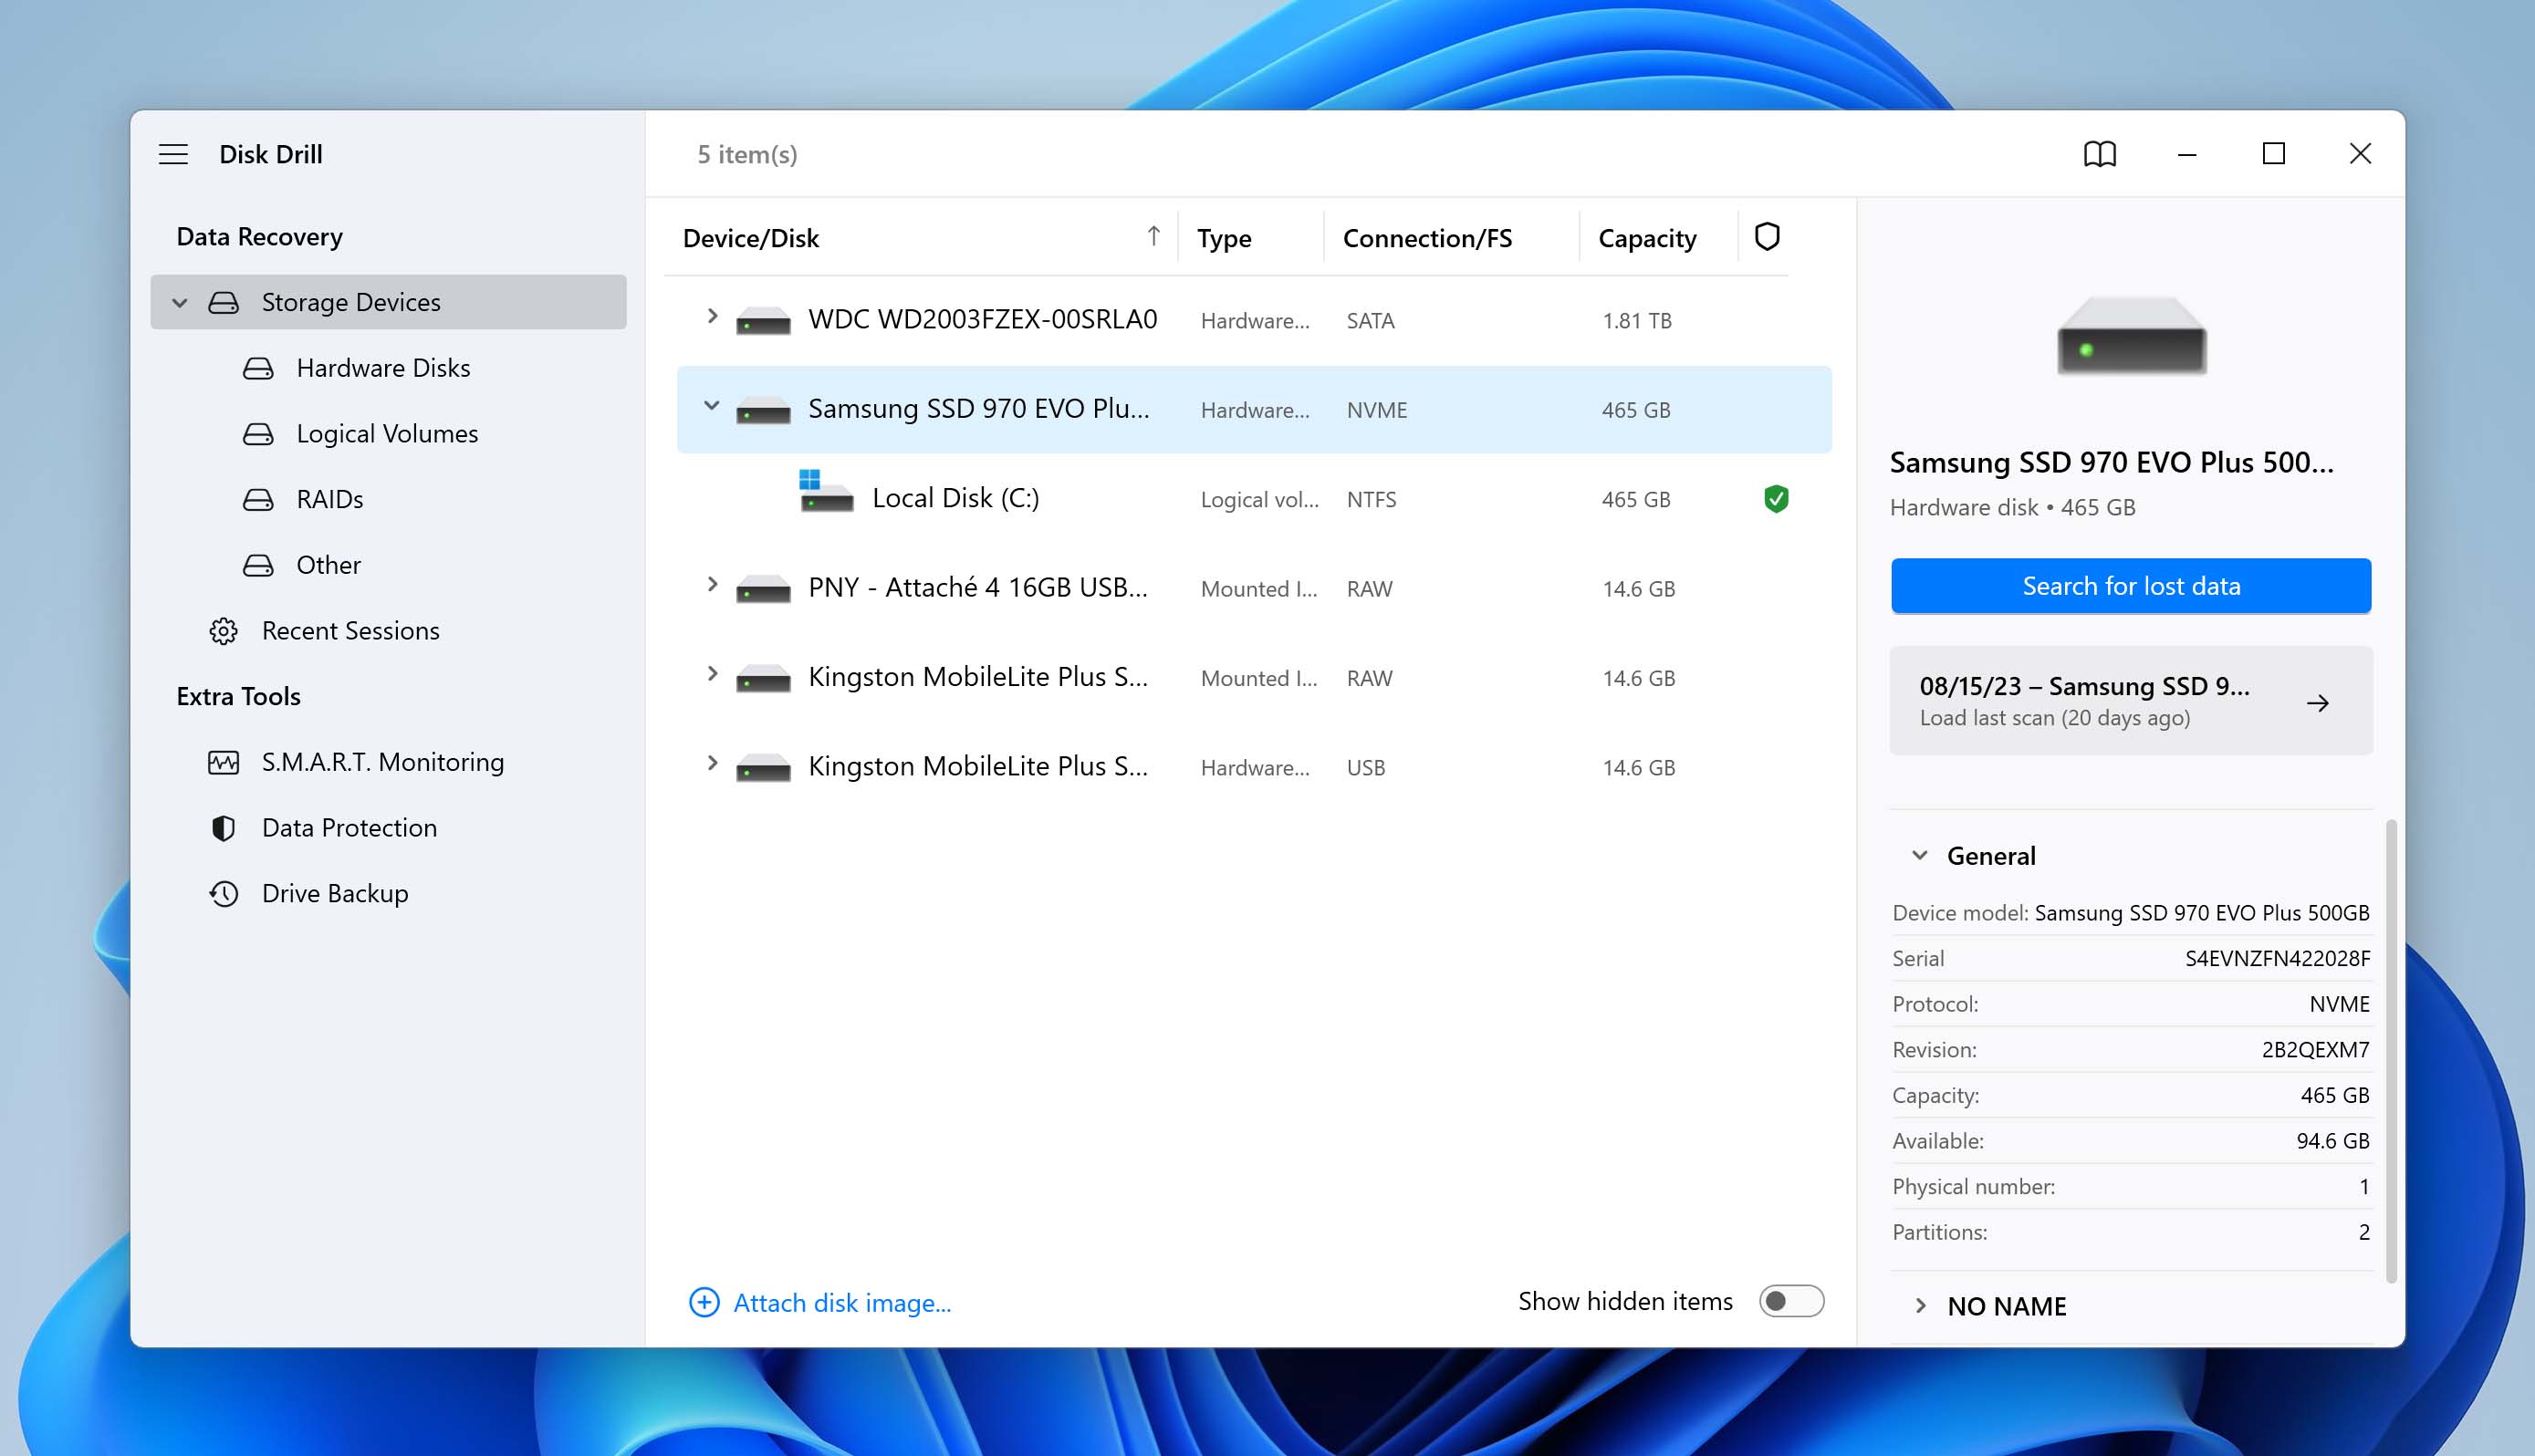
Task: Click the shield/protection column header icon
Action: [1768, 235]
